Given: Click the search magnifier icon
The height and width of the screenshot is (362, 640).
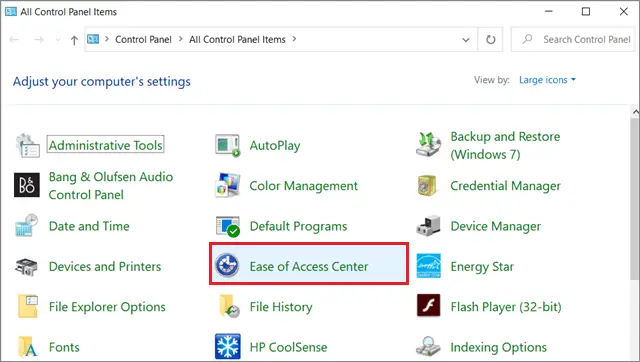Looking at the screenshot, I should (x=527, y=39).
